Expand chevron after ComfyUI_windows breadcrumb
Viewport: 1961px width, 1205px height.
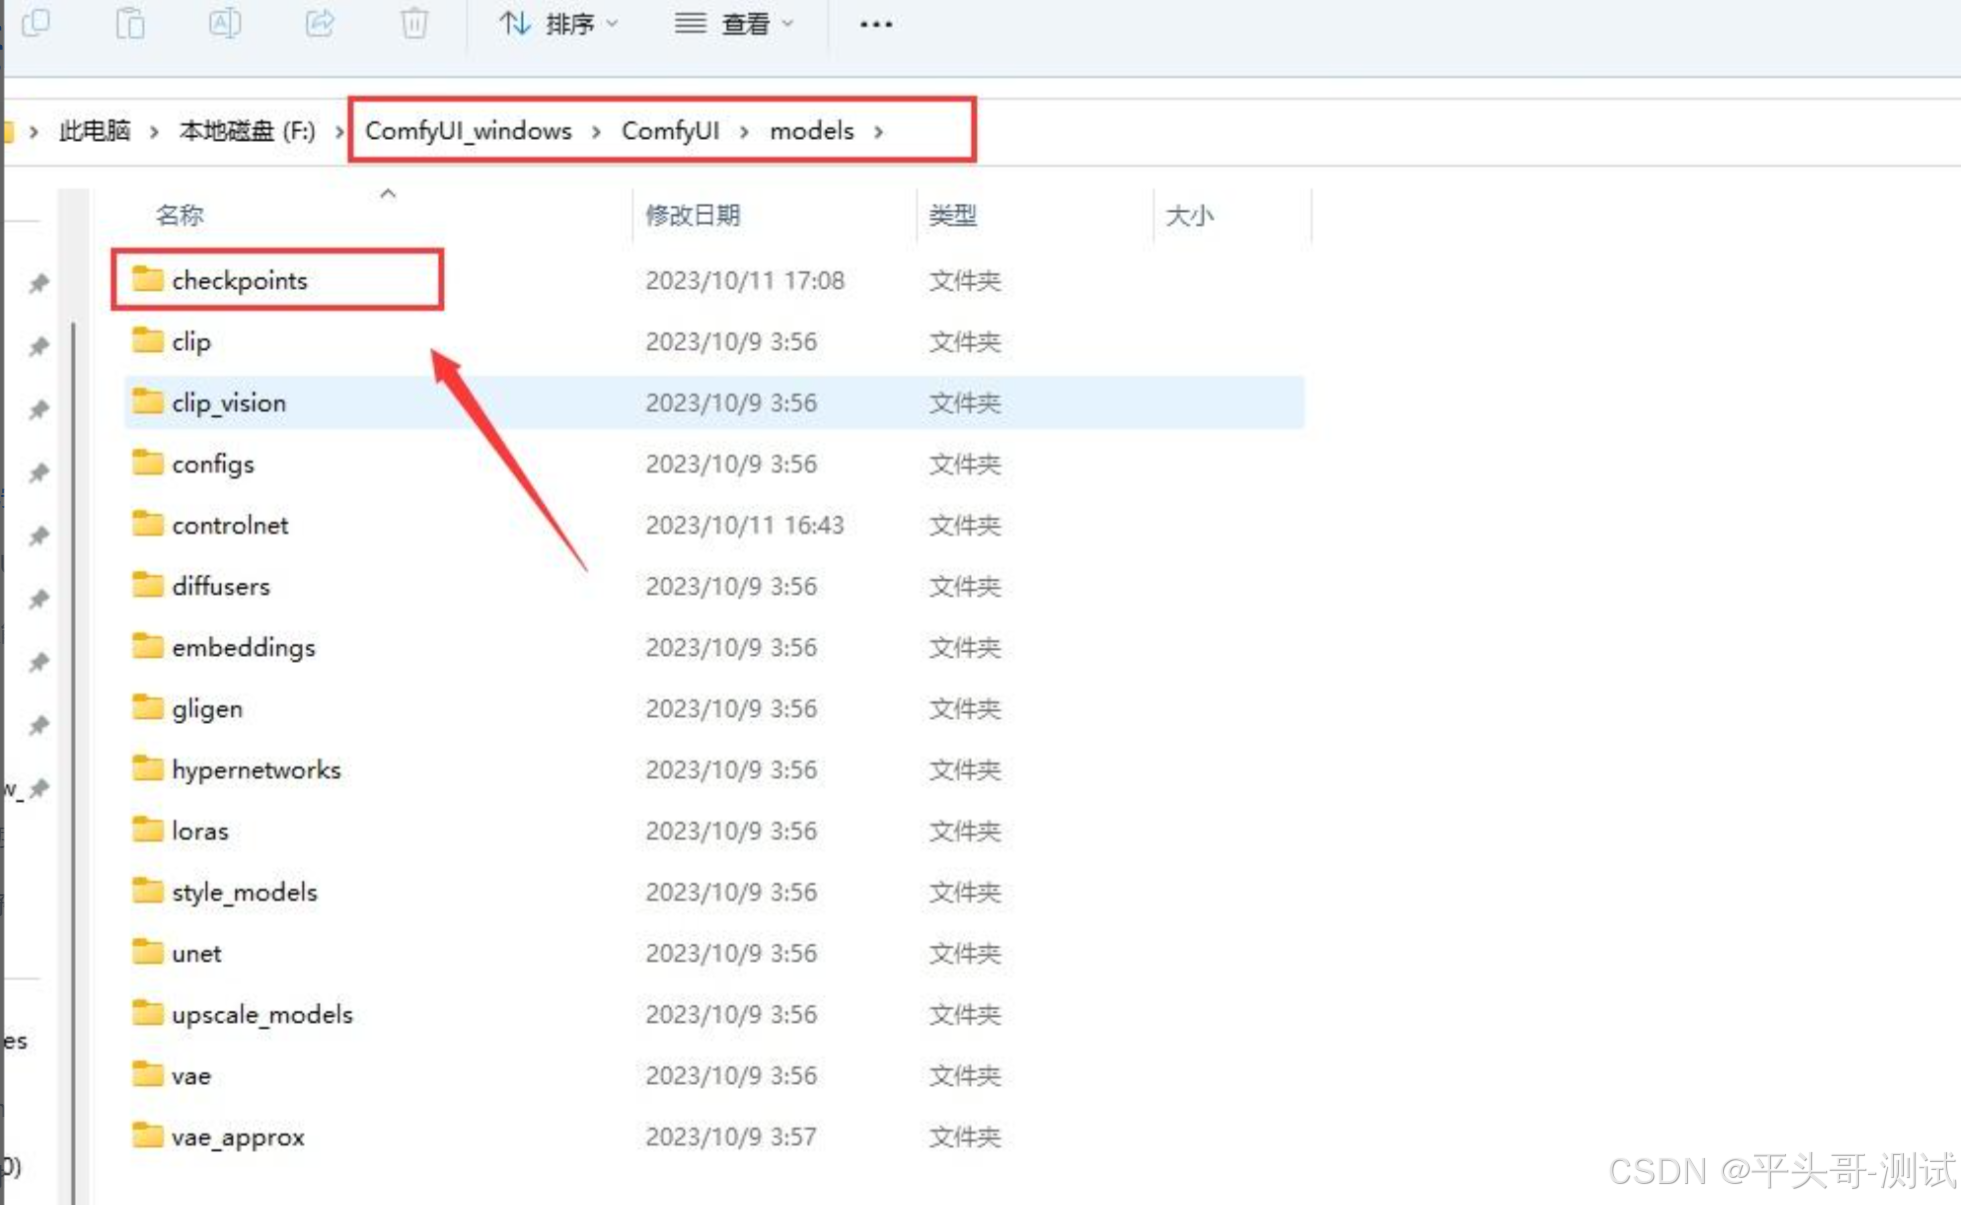pos(596,131)
